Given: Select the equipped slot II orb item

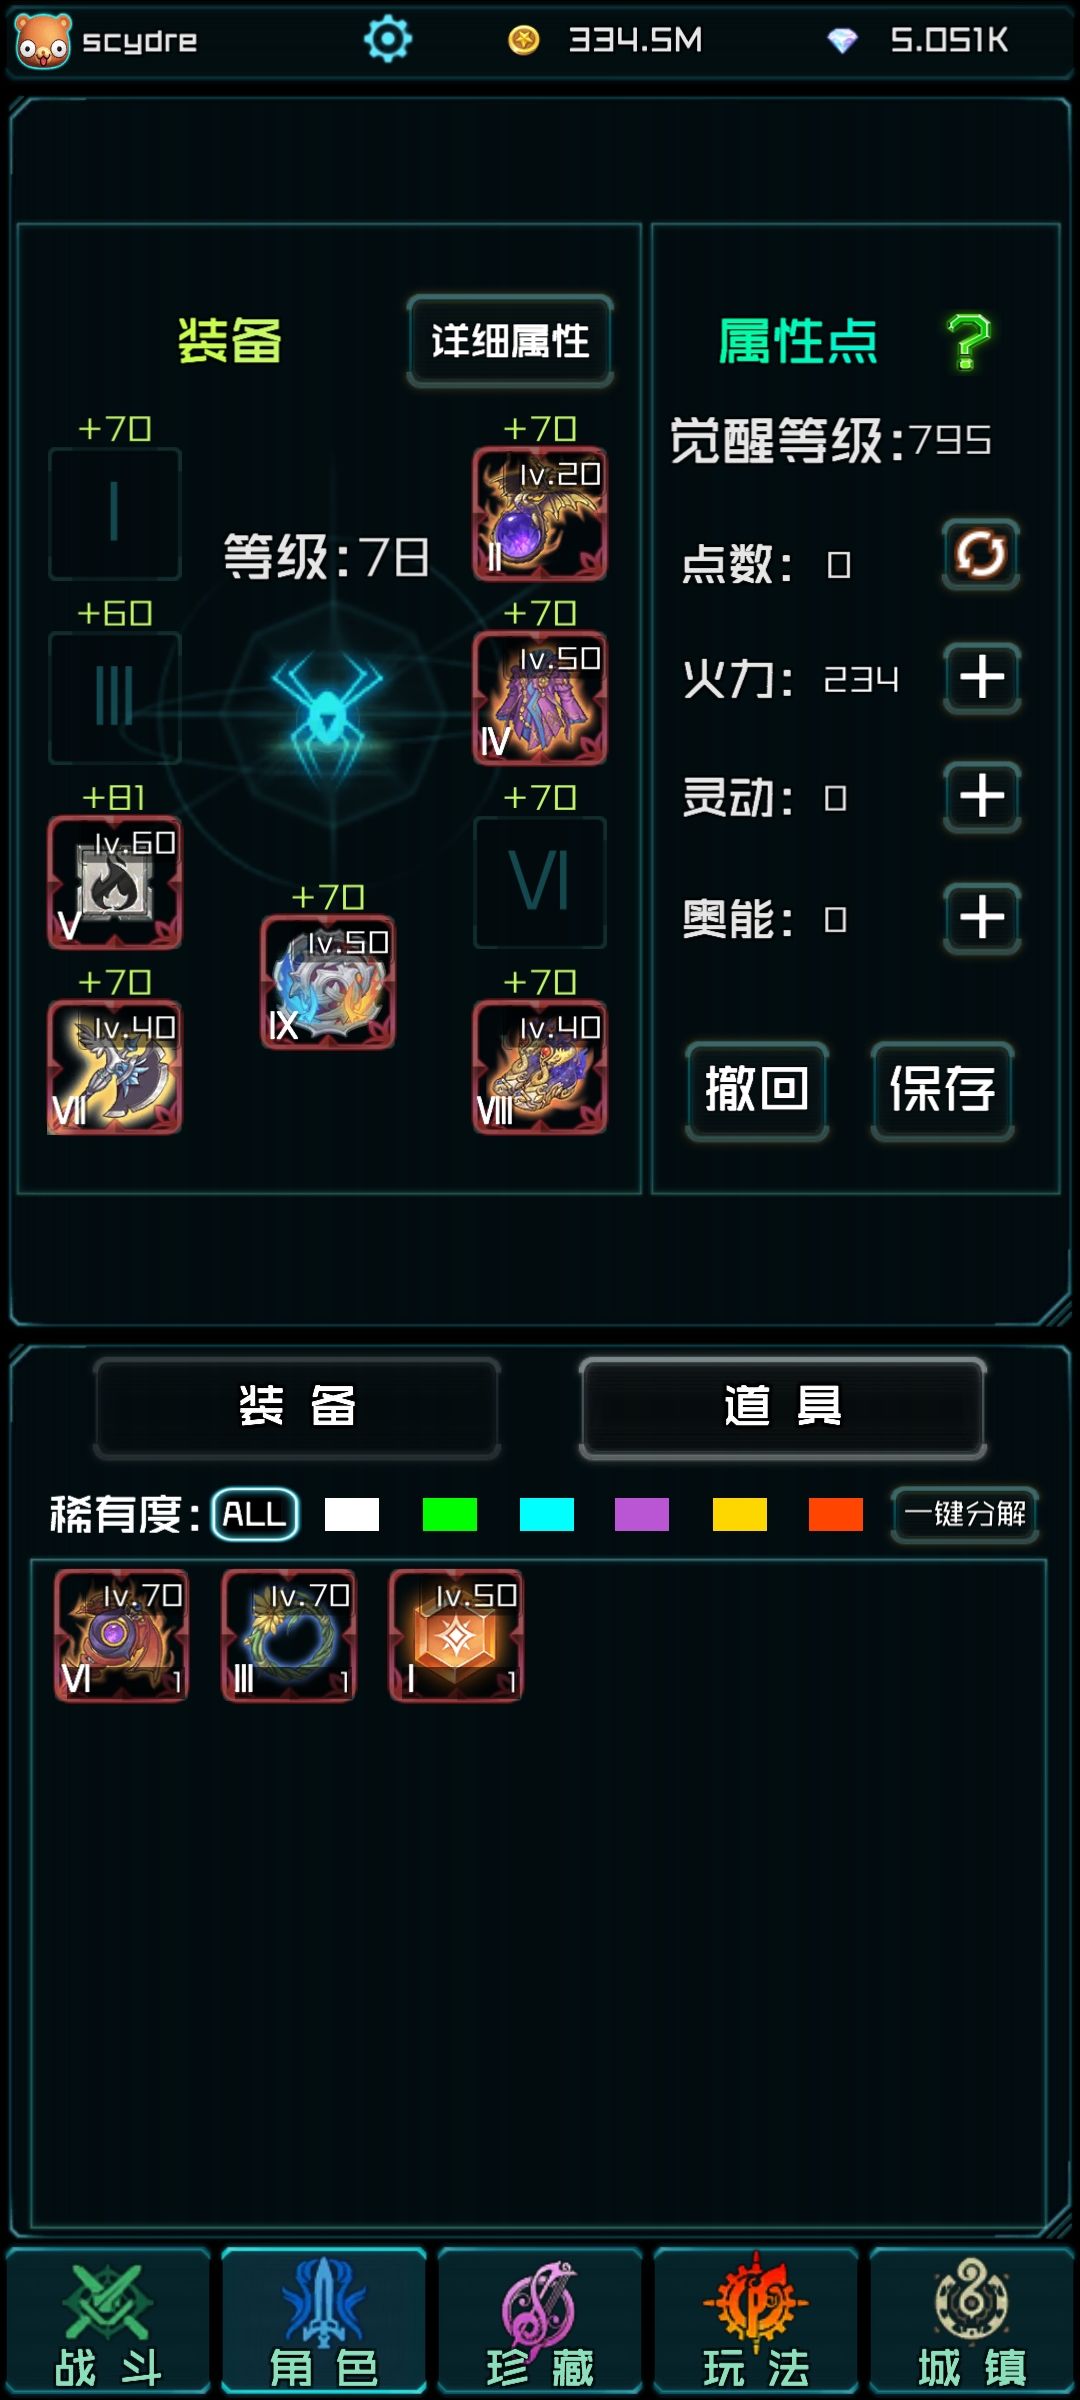Looking at the screenshot, I should click(540, 514).
